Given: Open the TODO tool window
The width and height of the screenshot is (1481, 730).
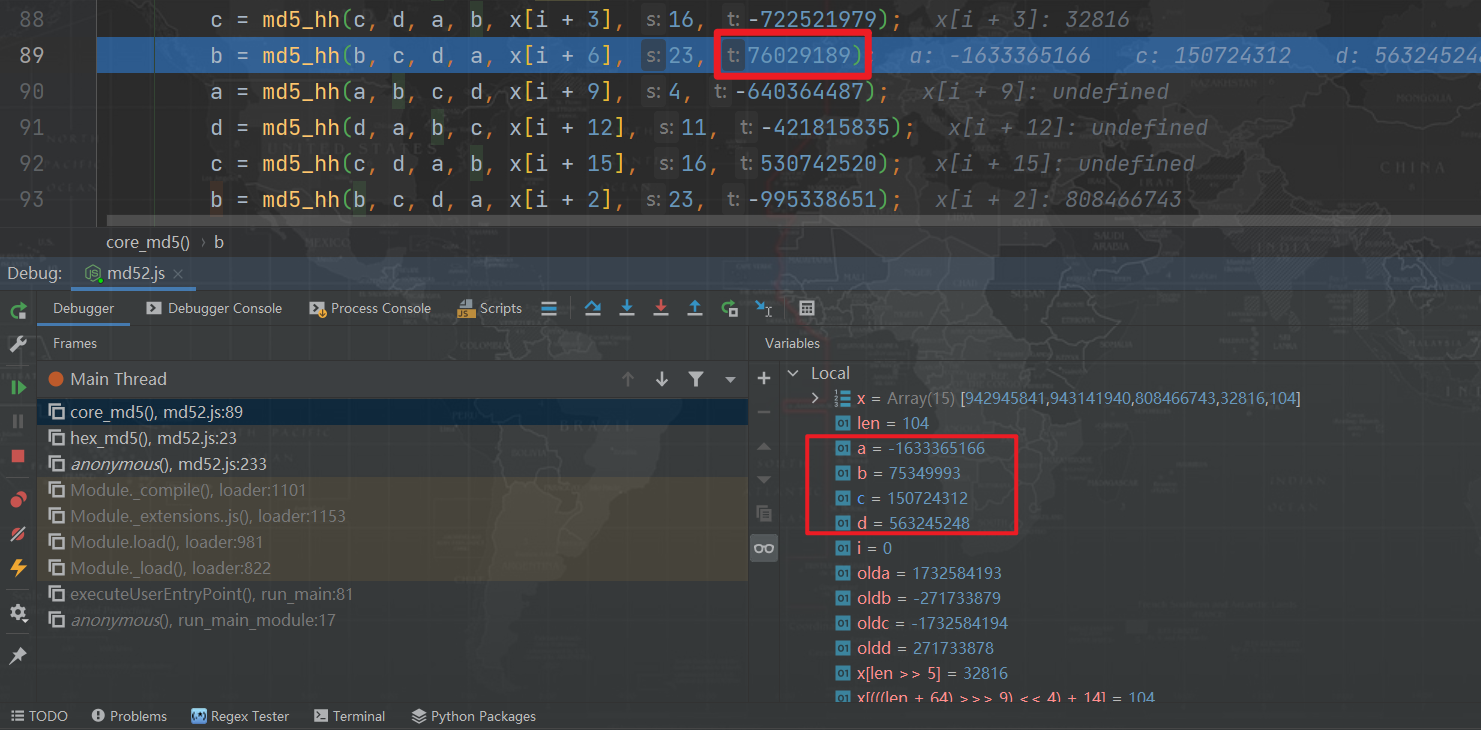Looking at the screenshot, I should 39,716.
